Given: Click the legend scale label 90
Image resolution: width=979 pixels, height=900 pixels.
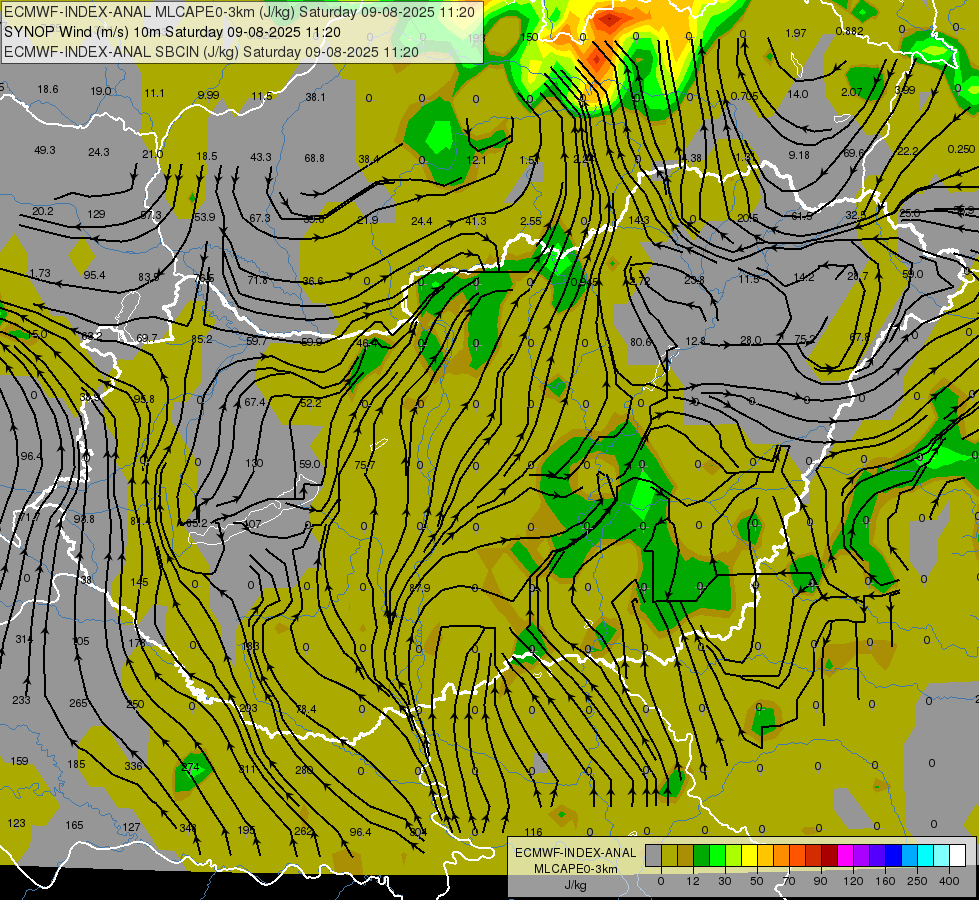Looking at the screenshot, I should pyautogui.click(x=820, y=881).
